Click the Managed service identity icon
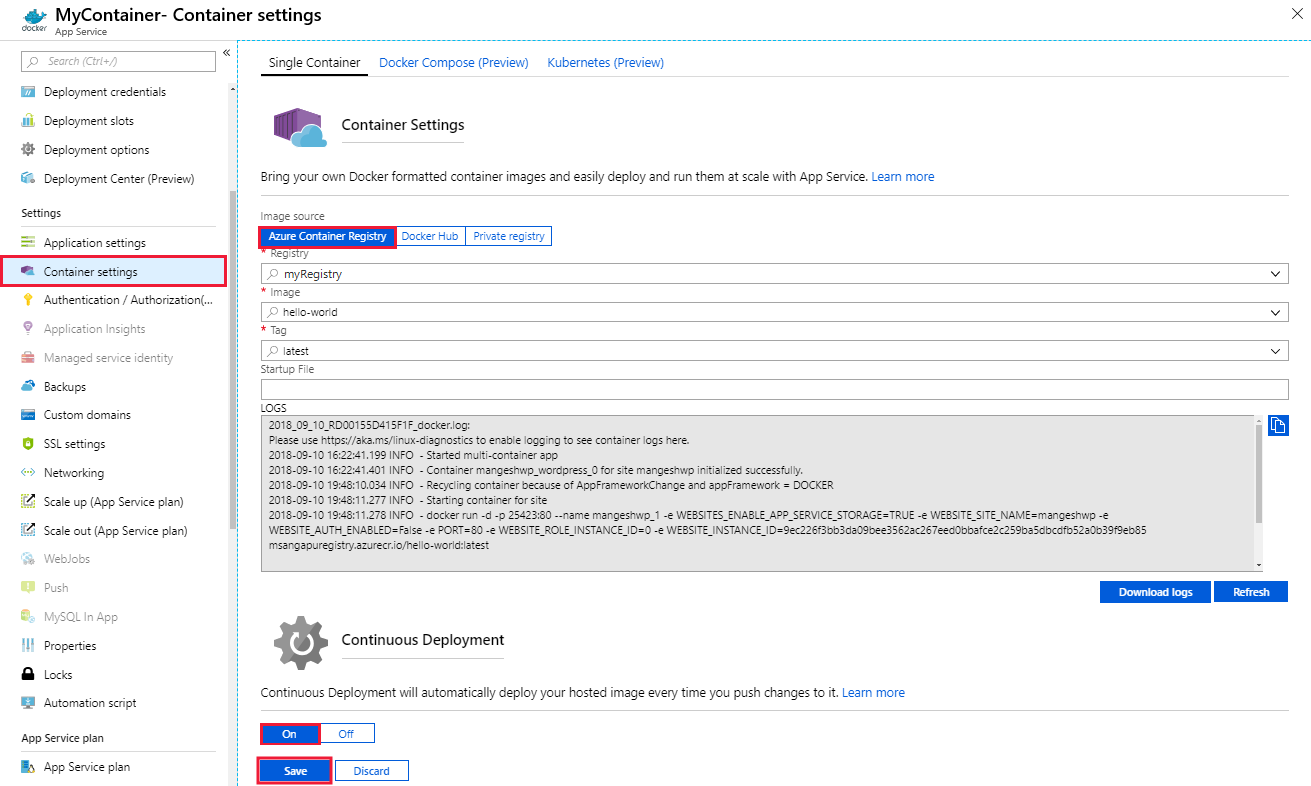Viewport: 1311px width, 786px height. 28,358
